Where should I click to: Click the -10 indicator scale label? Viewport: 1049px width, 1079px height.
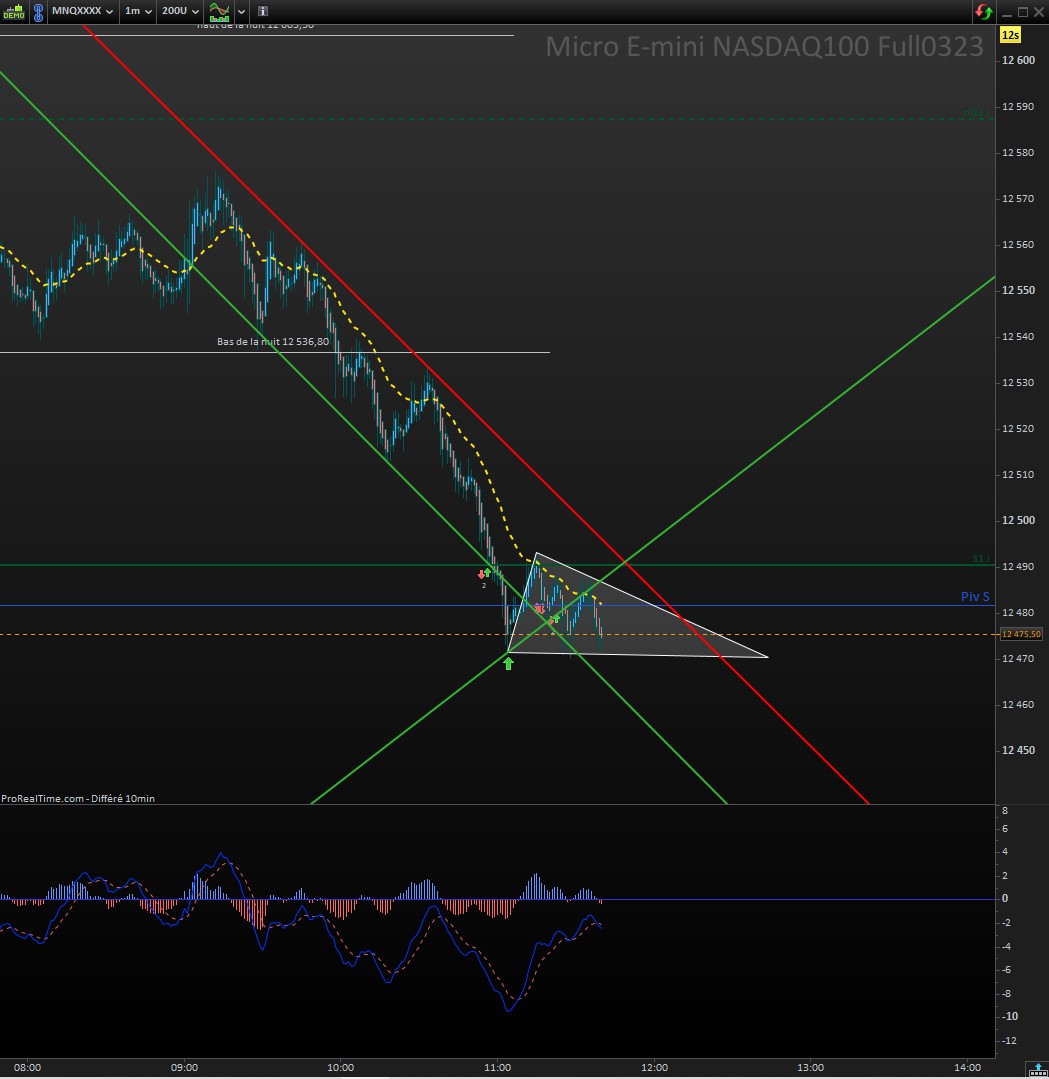(1009, 1016)
